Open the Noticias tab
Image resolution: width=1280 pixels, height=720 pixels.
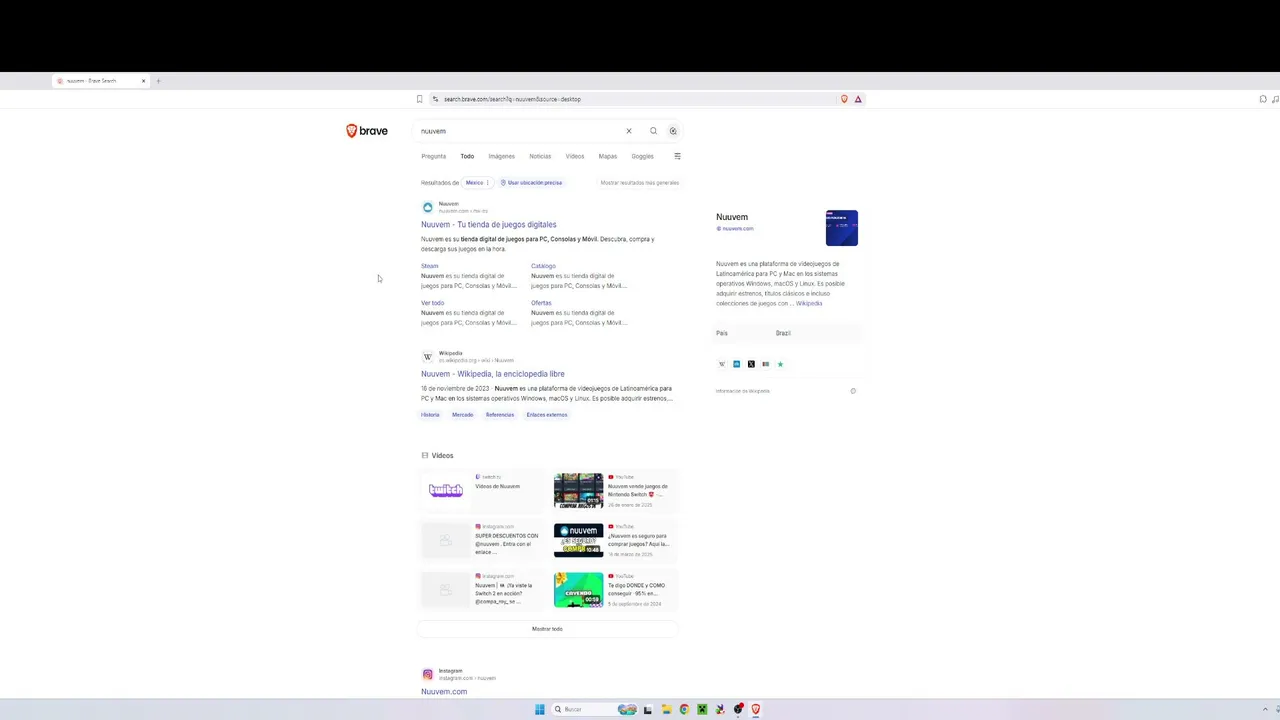tap(540, 156)
